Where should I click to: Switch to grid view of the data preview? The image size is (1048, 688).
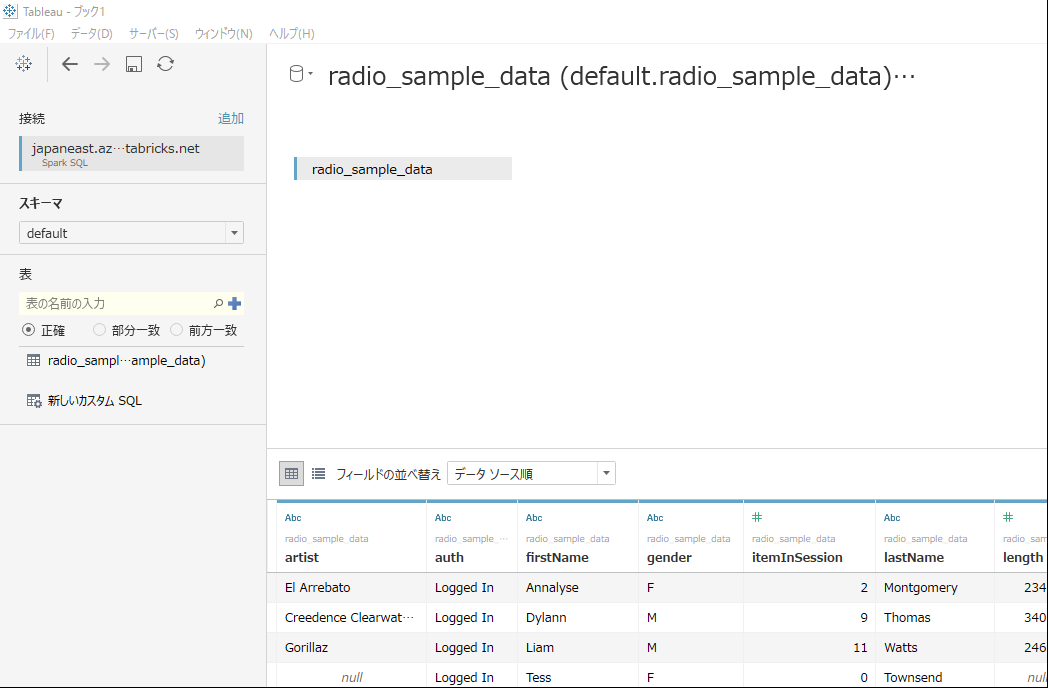coord(290,472)
